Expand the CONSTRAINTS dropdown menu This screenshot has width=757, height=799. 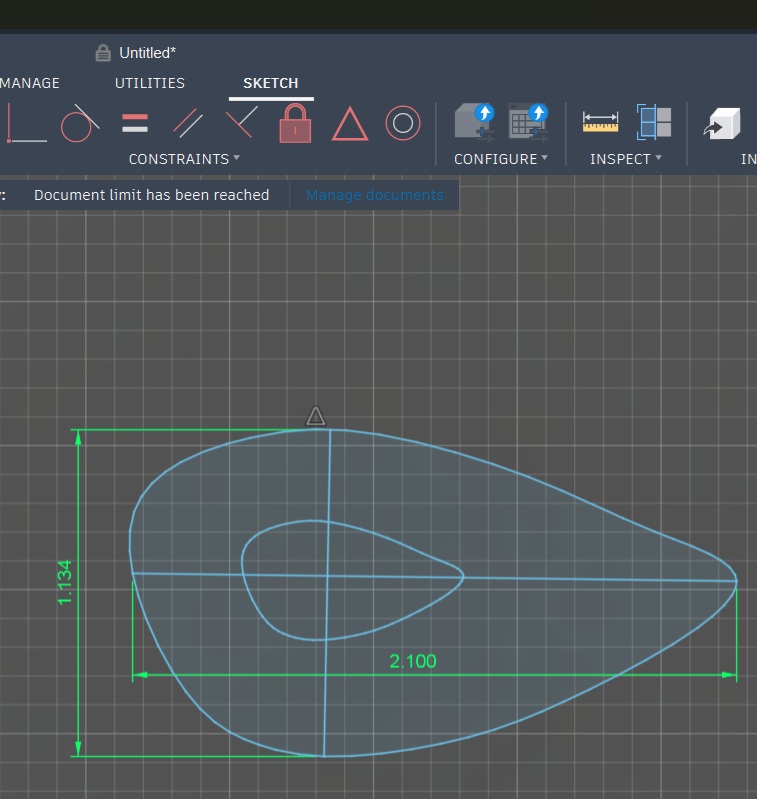pos(184,159)
